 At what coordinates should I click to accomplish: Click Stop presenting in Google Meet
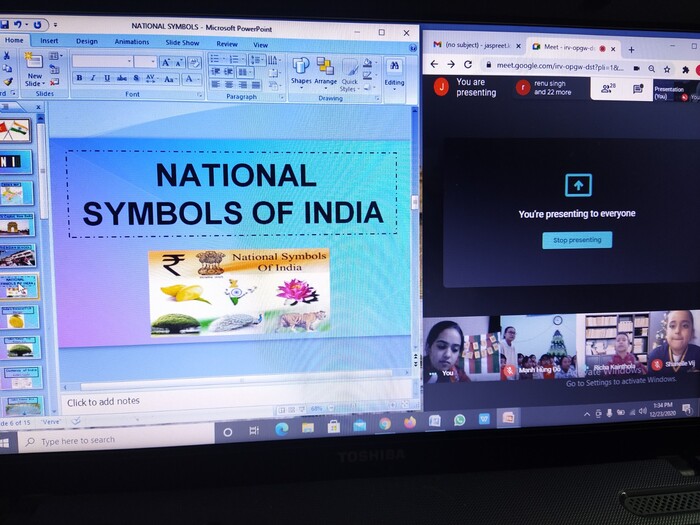tap(577, 240)
